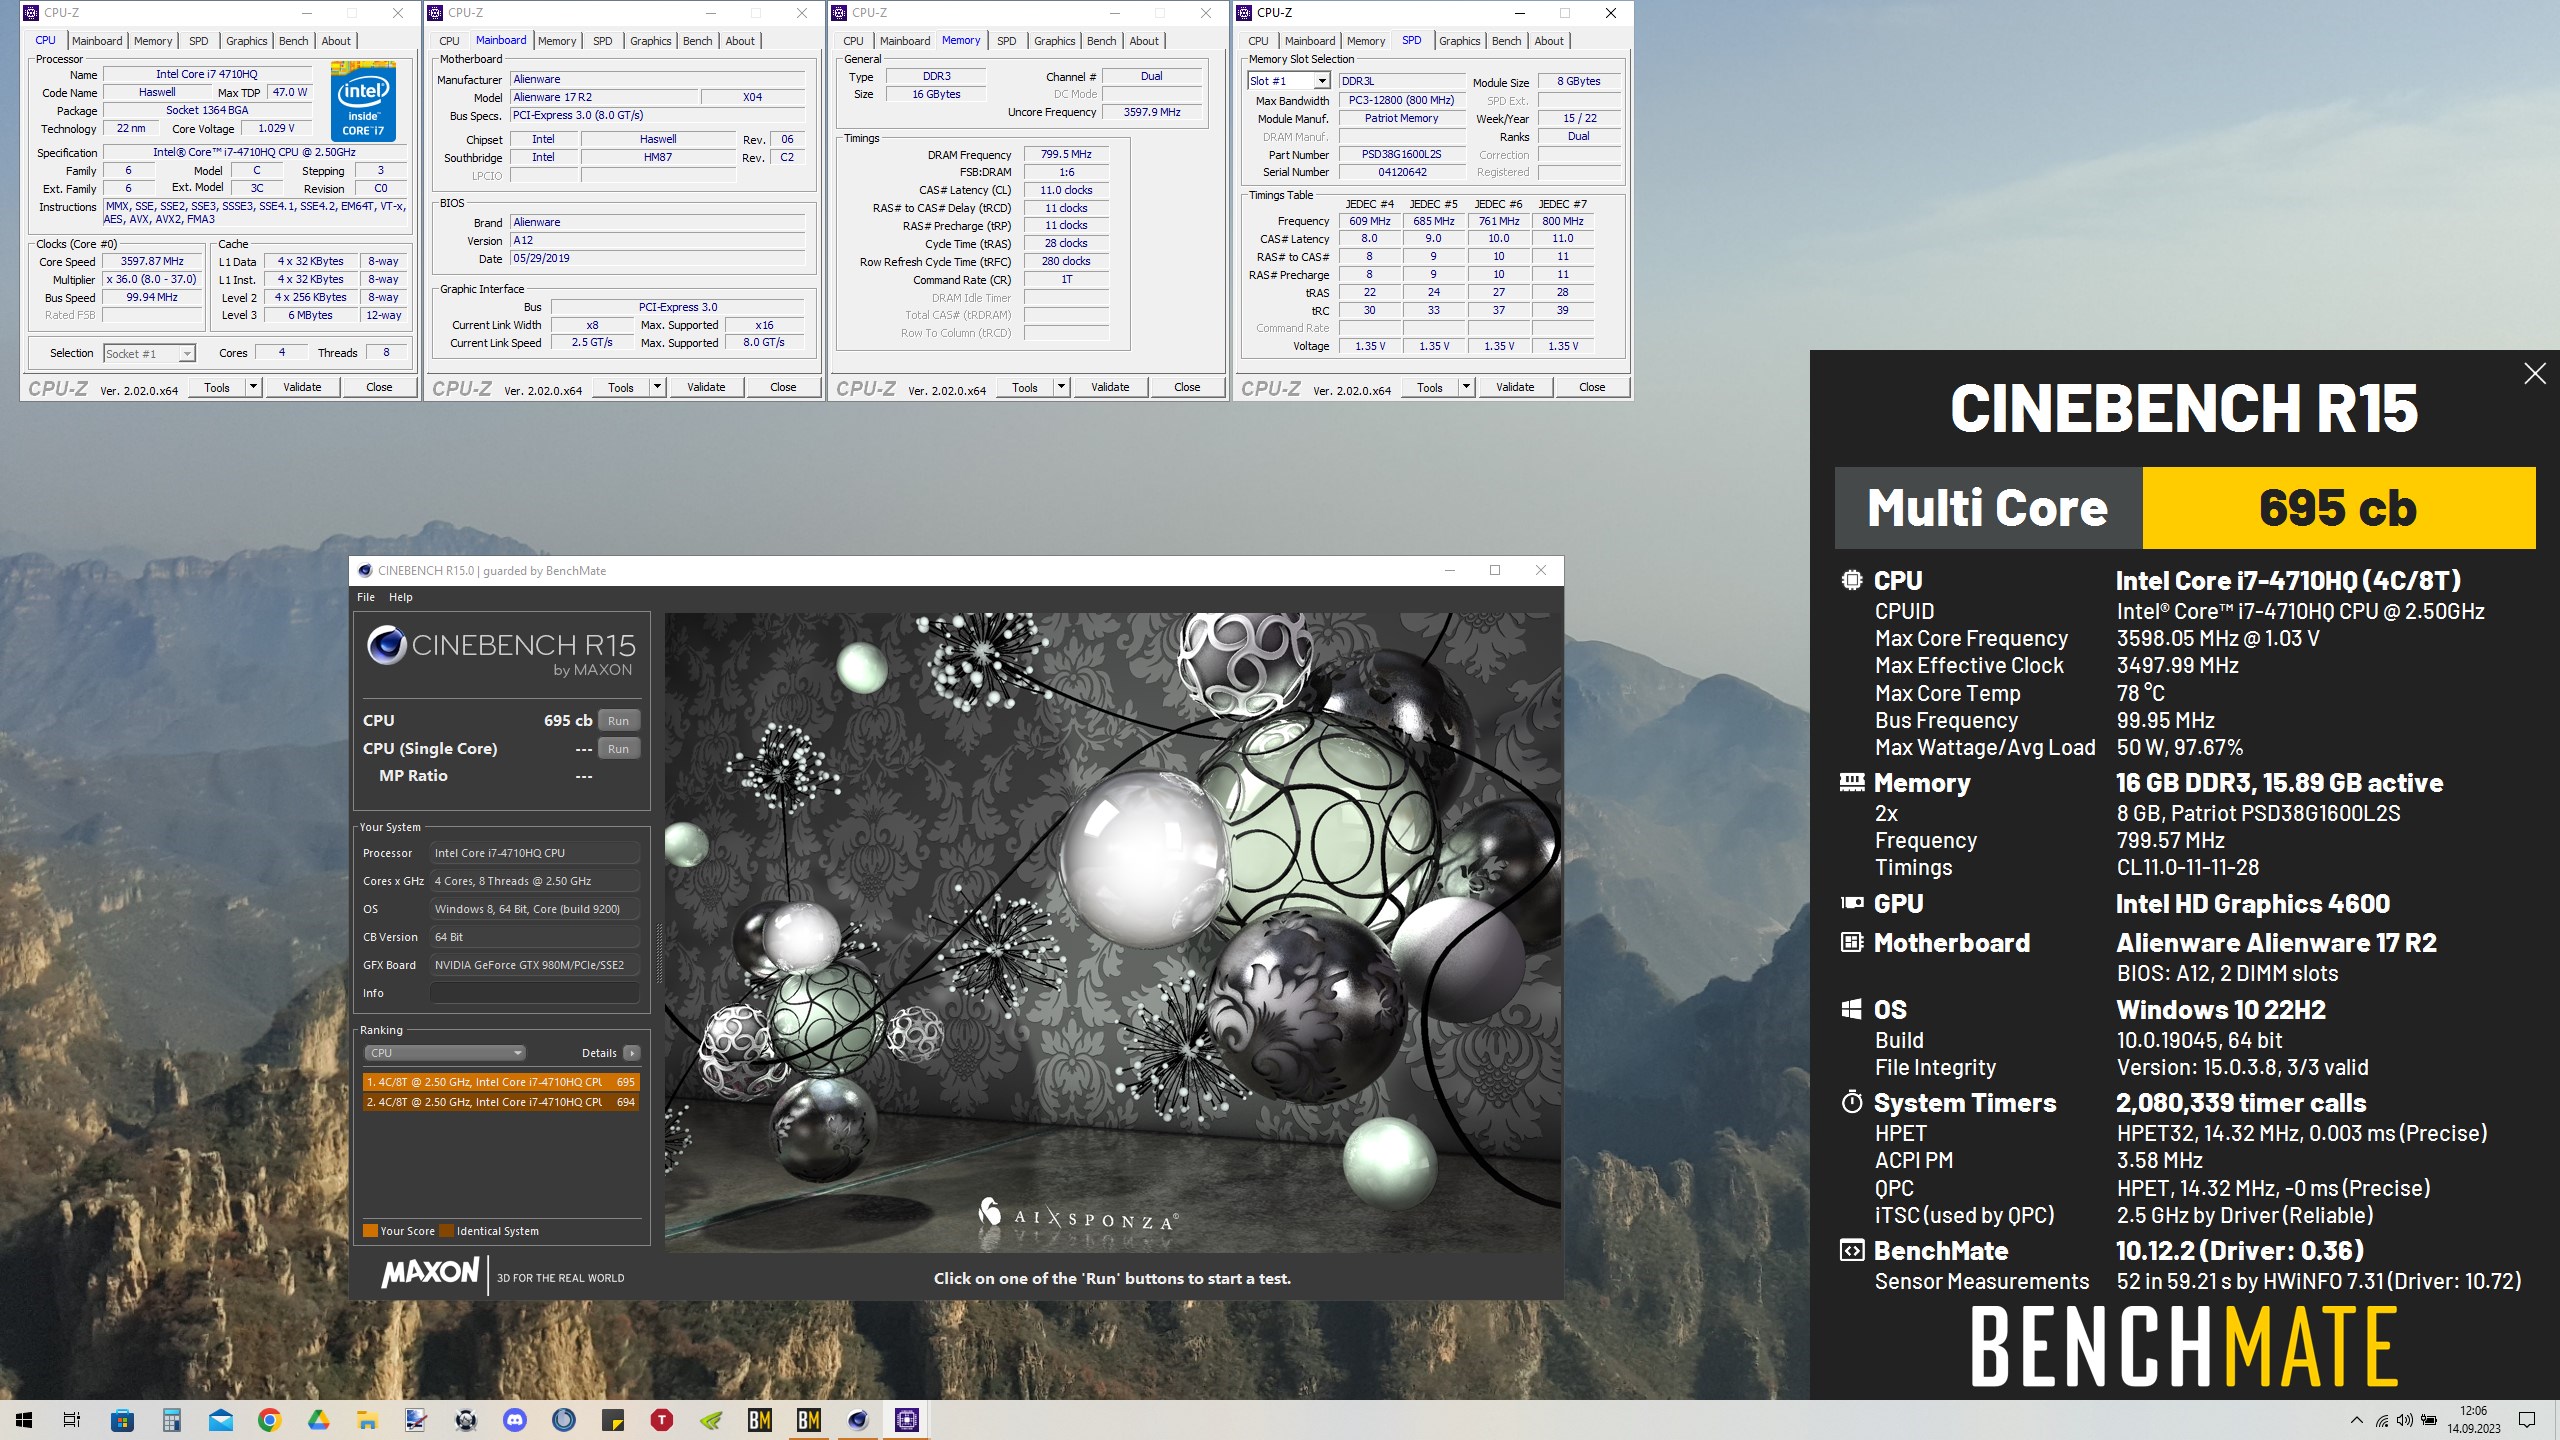The image size is (2560, 1440).
Task: Expand the Tools arrow in the Mainboard tab window
Action: coord(658,387)
